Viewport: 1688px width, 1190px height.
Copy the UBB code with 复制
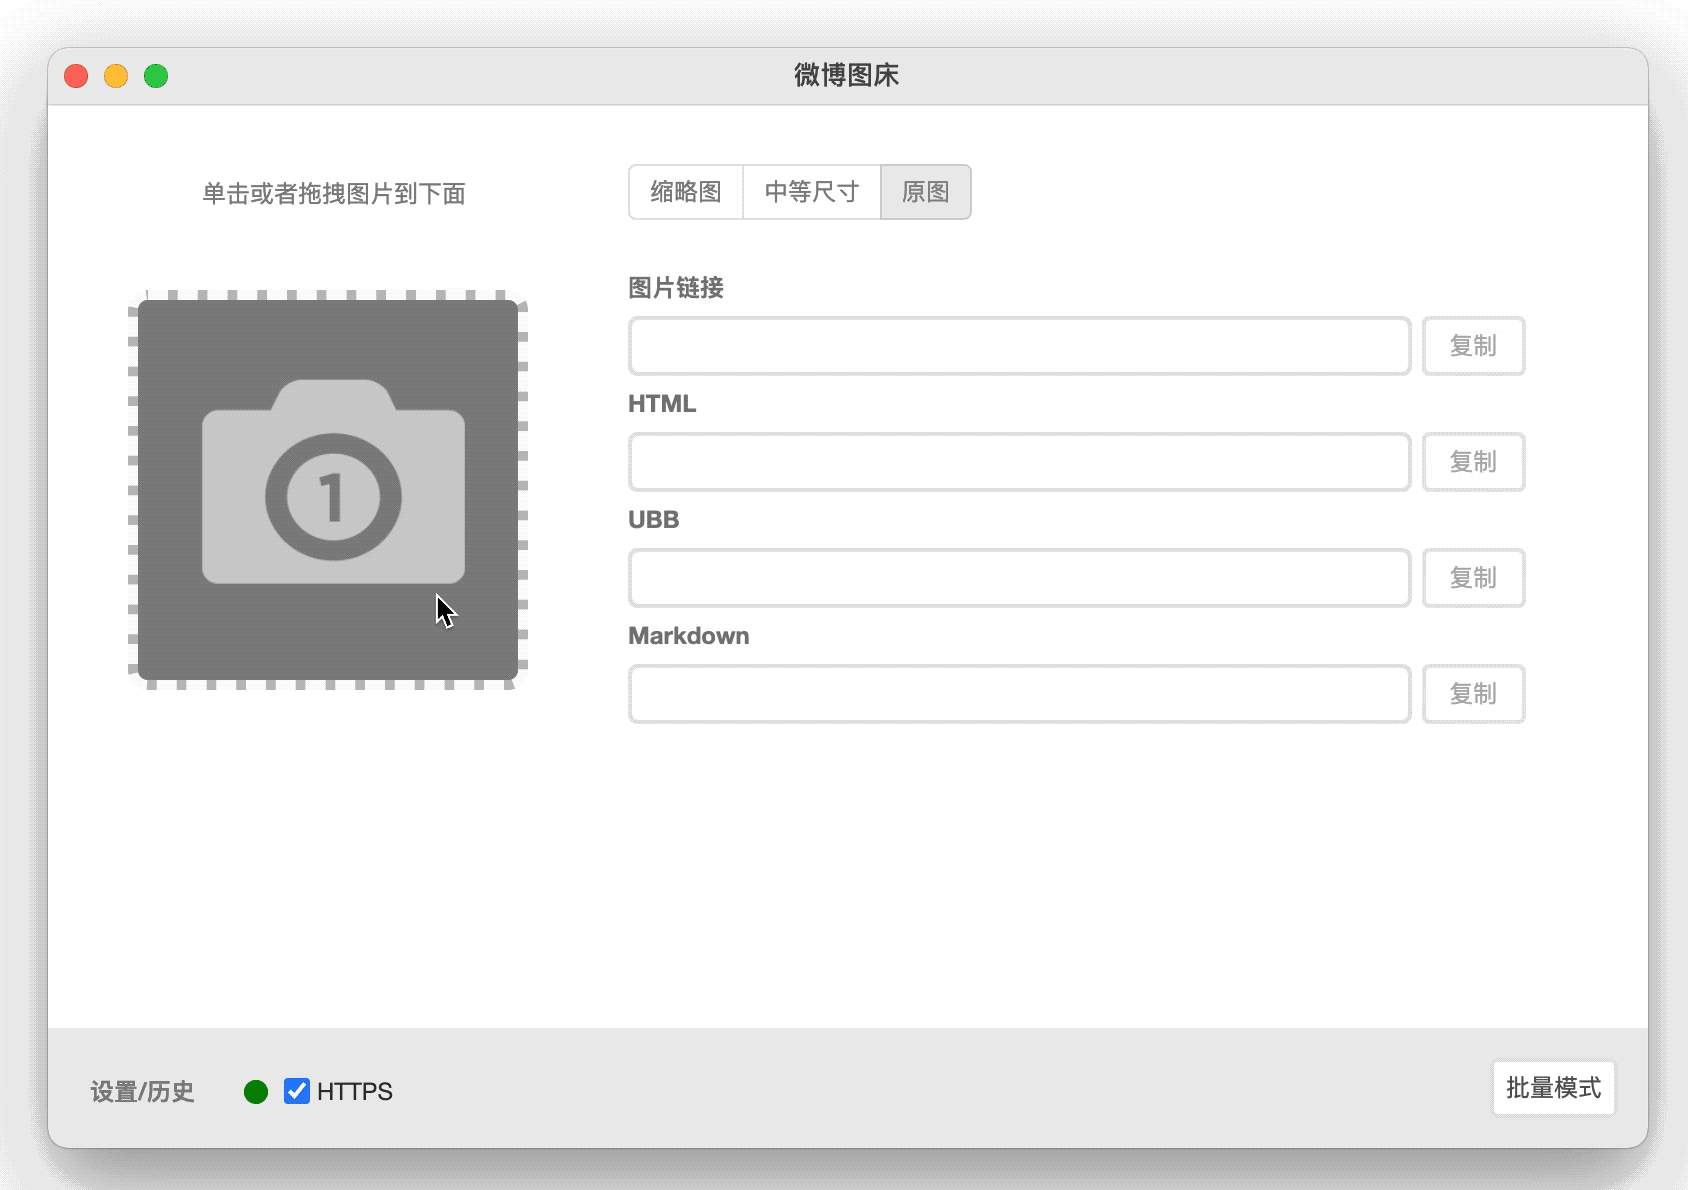point(1473,578)
